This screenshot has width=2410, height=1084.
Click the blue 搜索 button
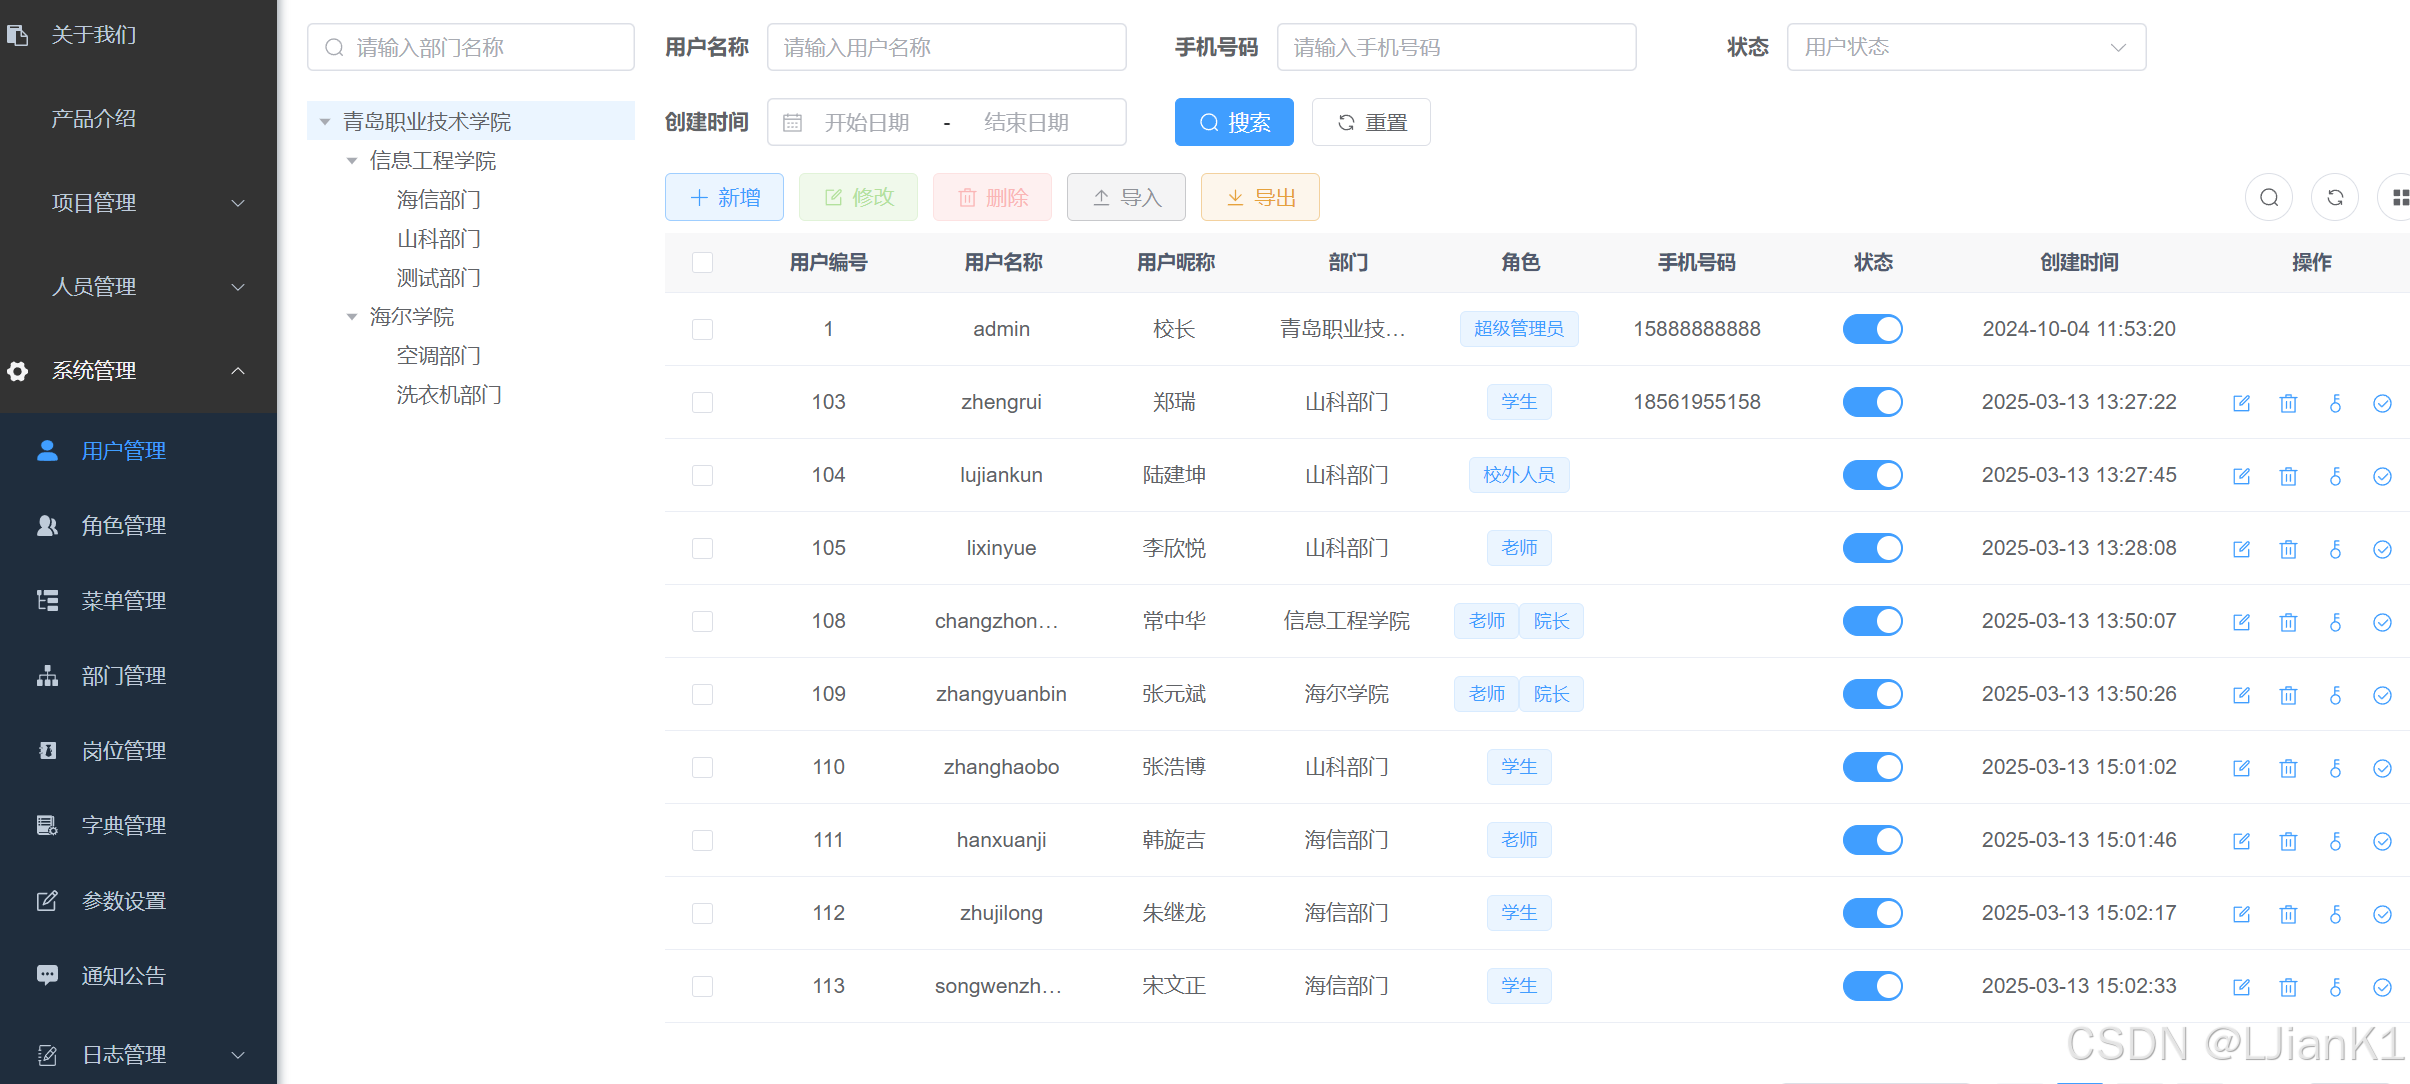tap(1233, 123)
